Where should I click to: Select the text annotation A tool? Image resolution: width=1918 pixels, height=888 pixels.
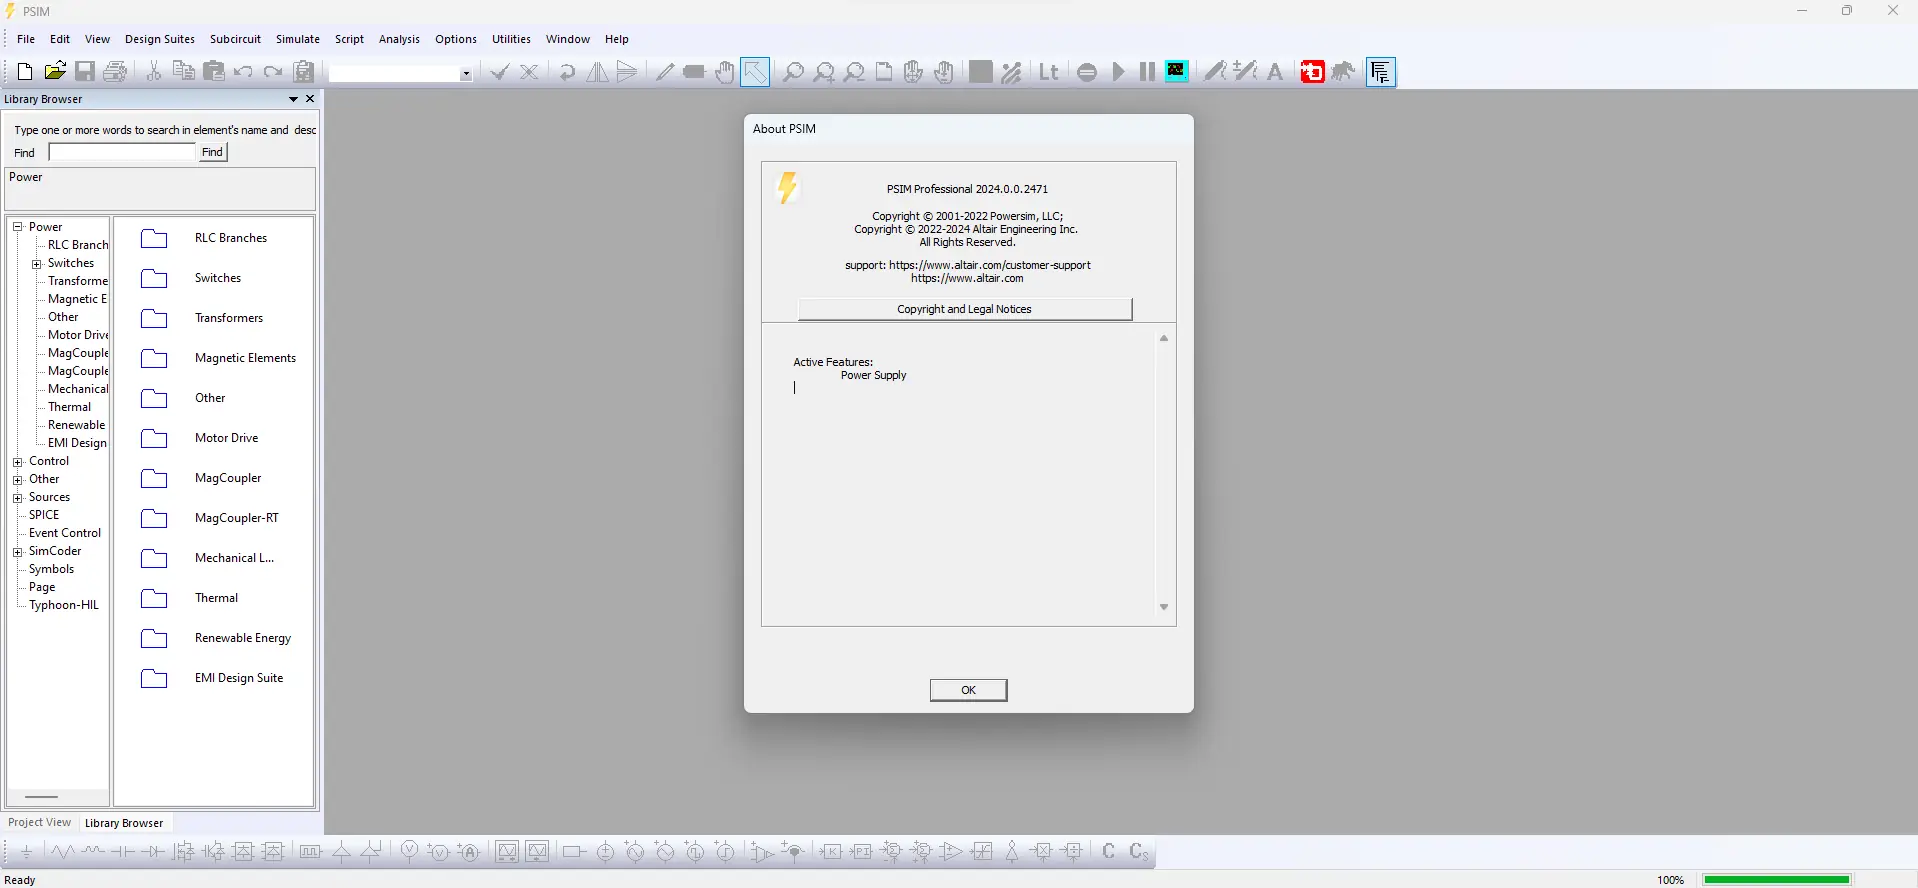point(1275,71)
